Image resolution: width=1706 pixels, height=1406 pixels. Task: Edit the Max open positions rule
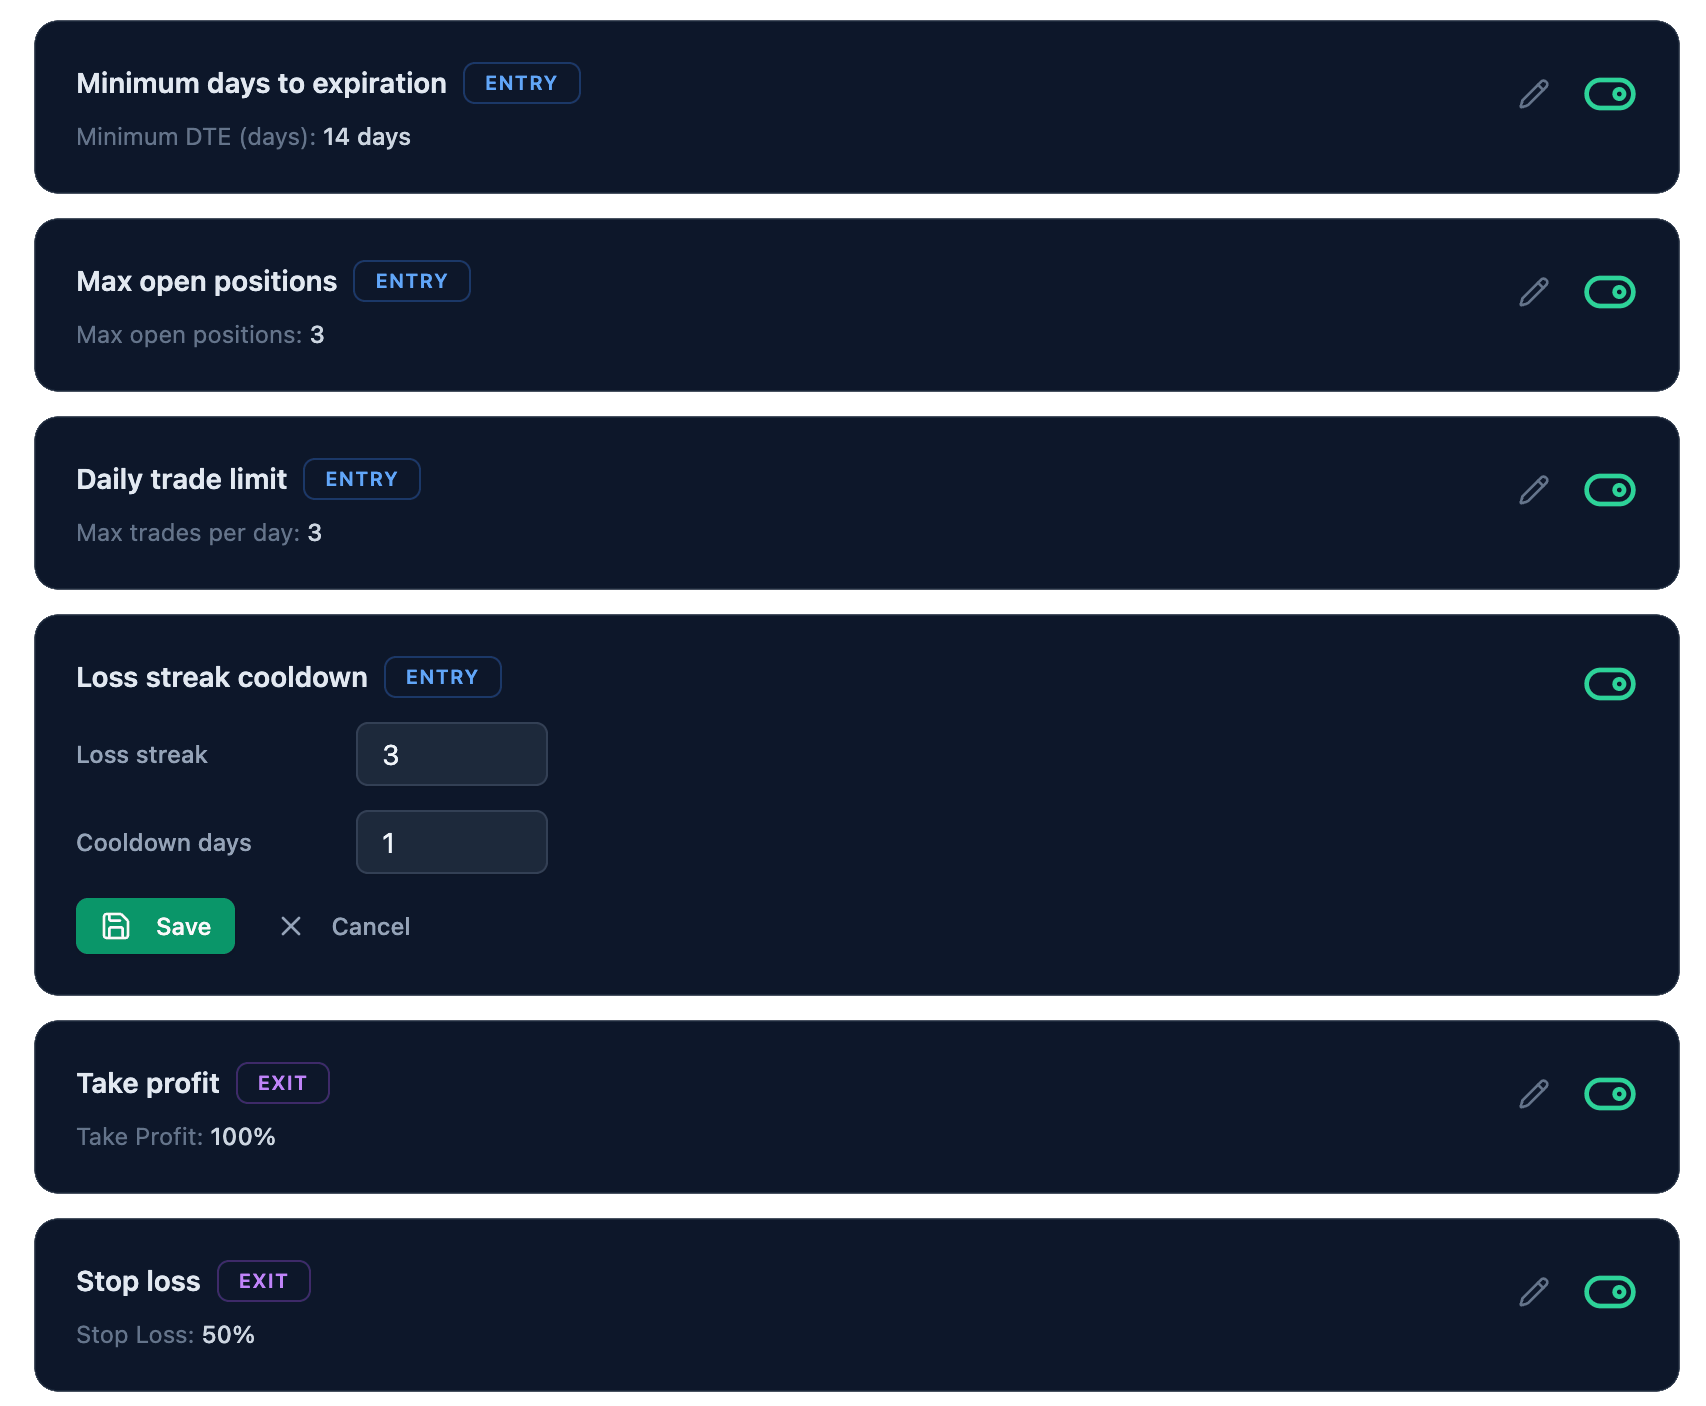[1533, 291]
